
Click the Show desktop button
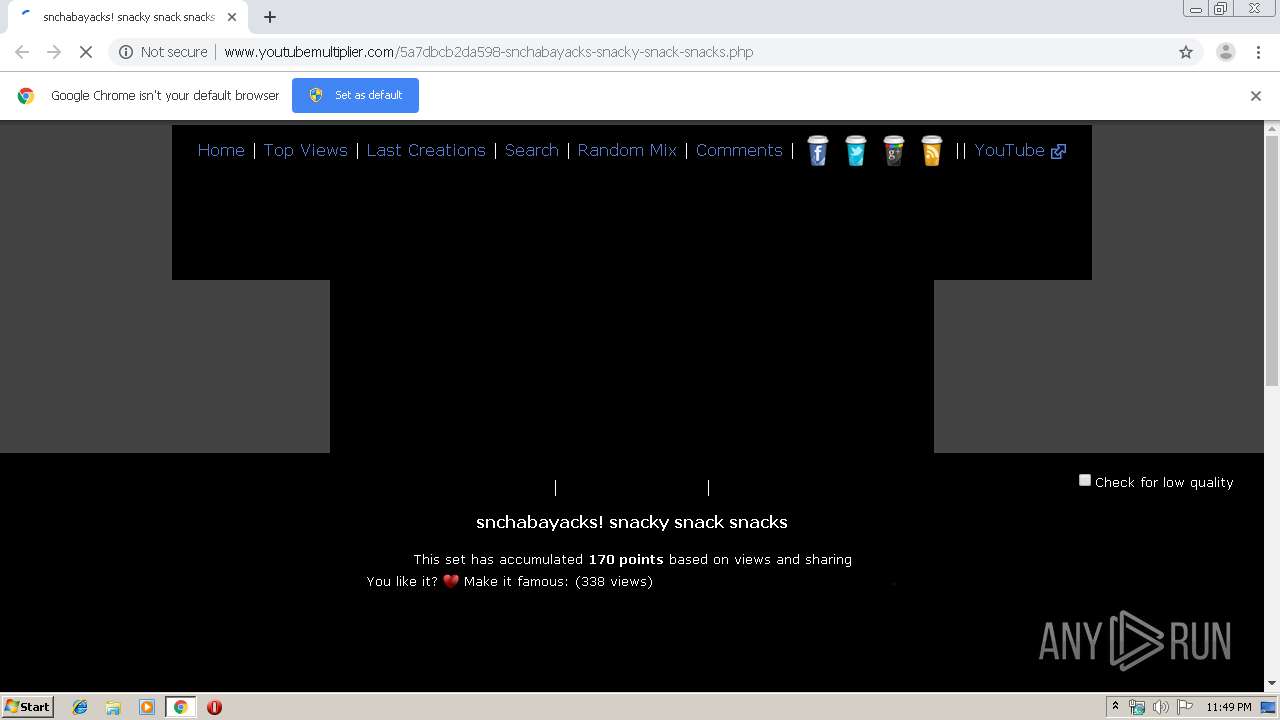1268,707
